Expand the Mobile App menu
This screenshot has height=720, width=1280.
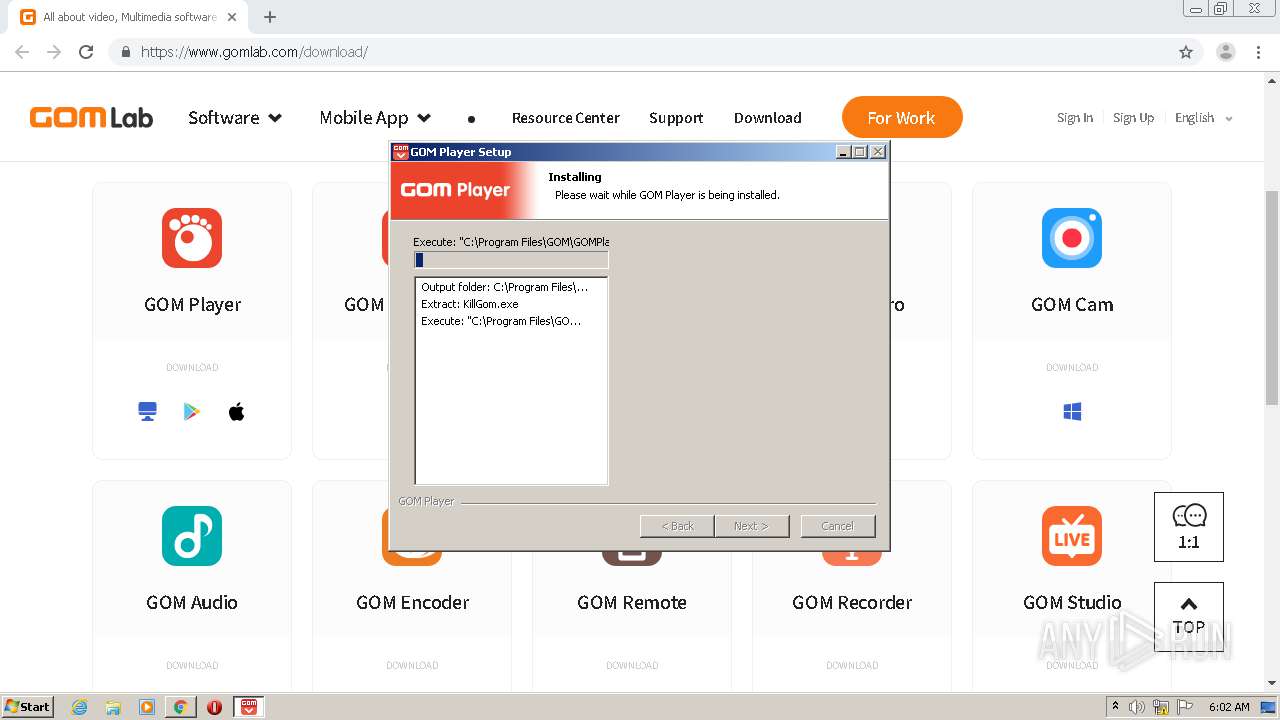375,118
